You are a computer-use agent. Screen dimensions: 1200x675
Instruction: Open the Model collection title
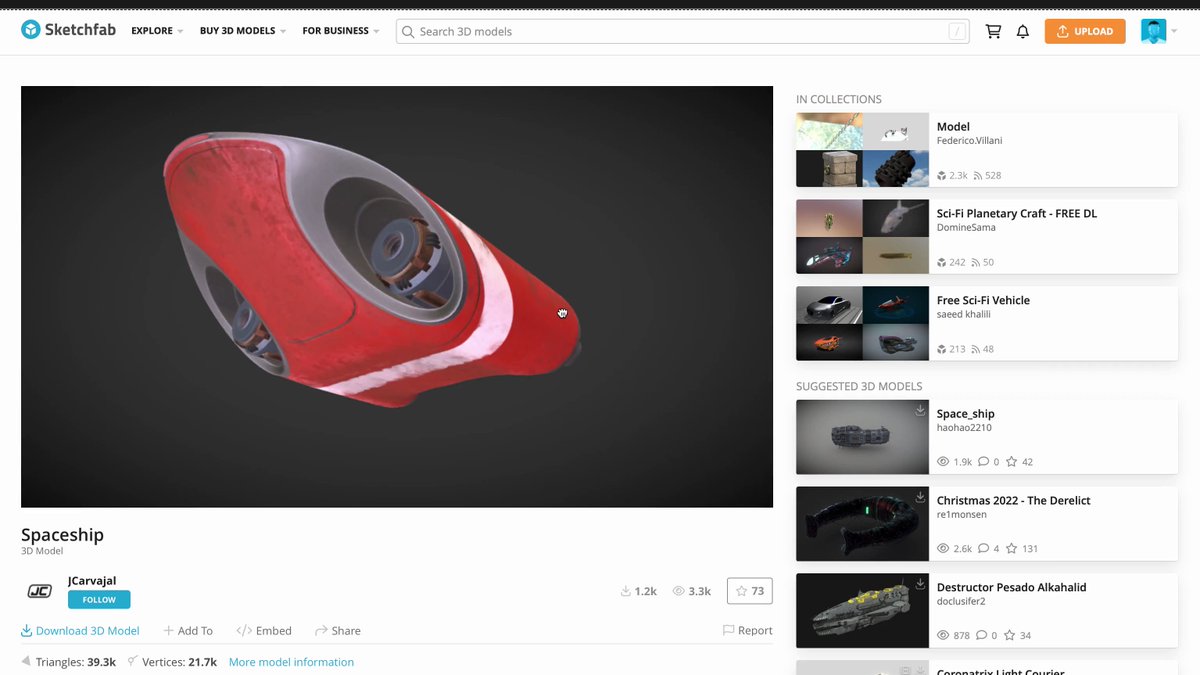pyautogui.click(x=953, y=127)
